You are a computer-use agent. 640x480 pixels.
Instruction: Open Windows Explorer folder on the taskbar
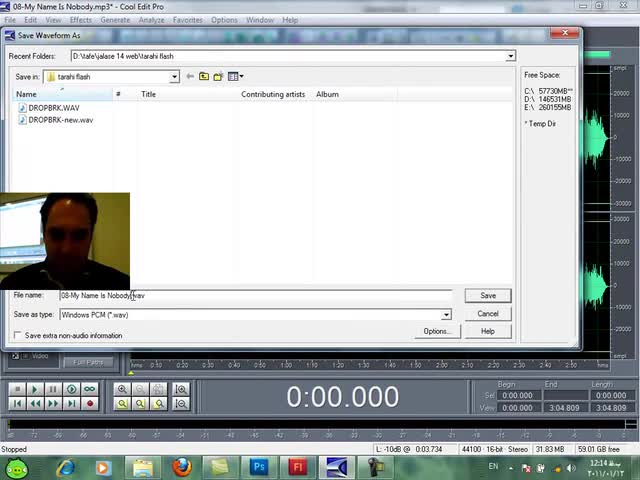point(143,467)
